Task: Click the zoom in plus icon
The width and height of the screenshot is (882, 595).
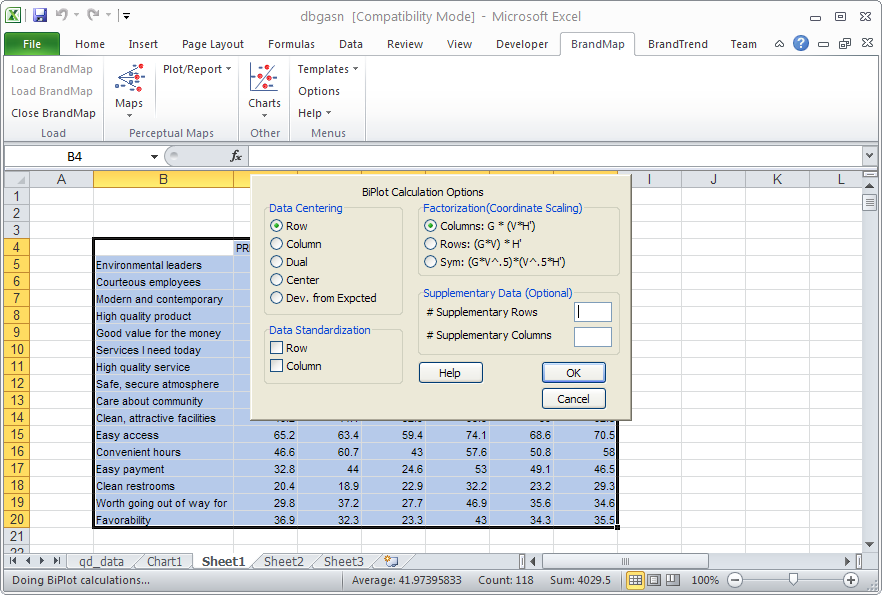Action: click(x=851, y=580)
